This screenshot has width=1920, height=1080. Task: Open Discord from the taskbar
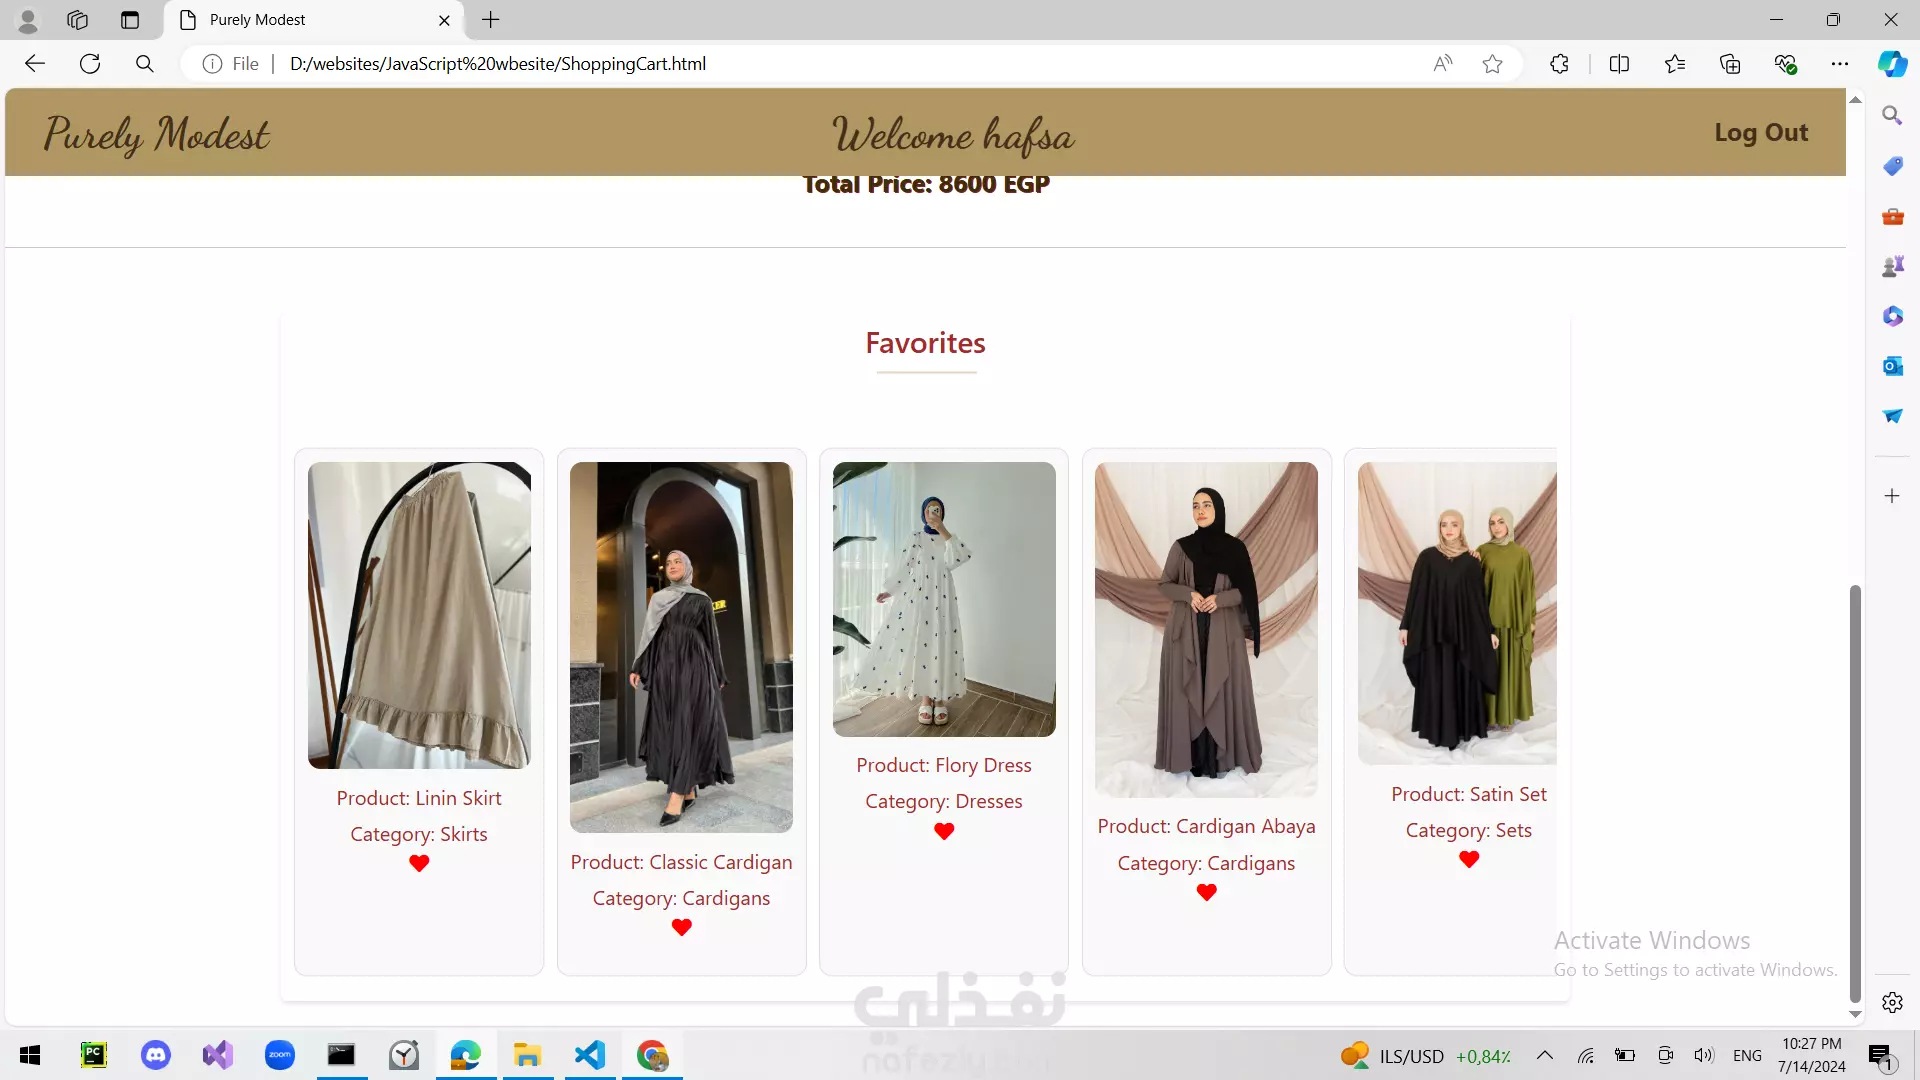pos(156,1055)
